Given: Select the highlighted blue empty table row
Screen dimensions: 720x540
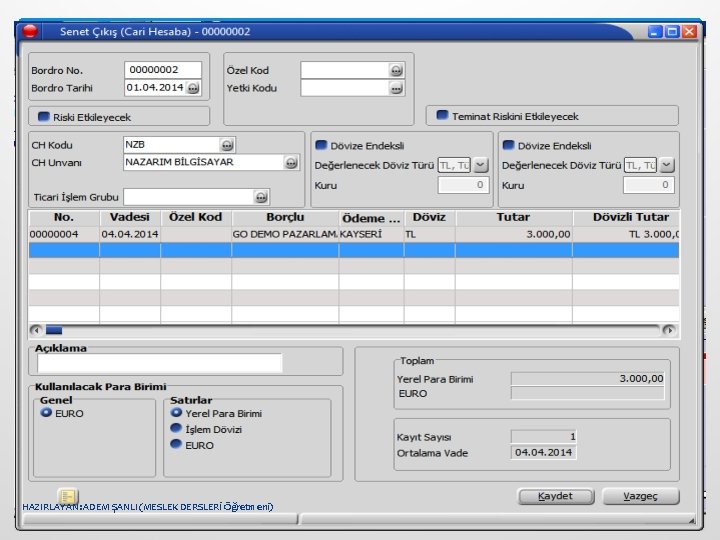Looking at the screenshot, I should tap(354, 250).
